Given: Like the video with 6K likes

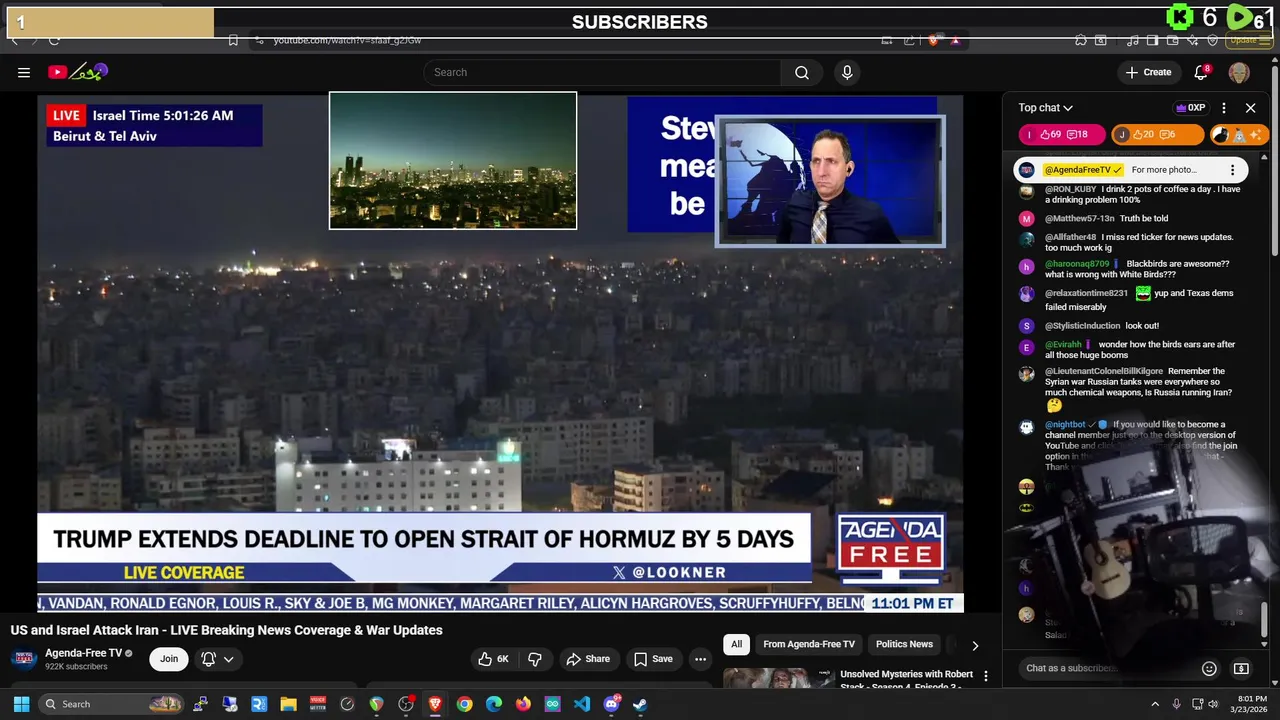Looking at the screenshot, I should pos(494,659).
